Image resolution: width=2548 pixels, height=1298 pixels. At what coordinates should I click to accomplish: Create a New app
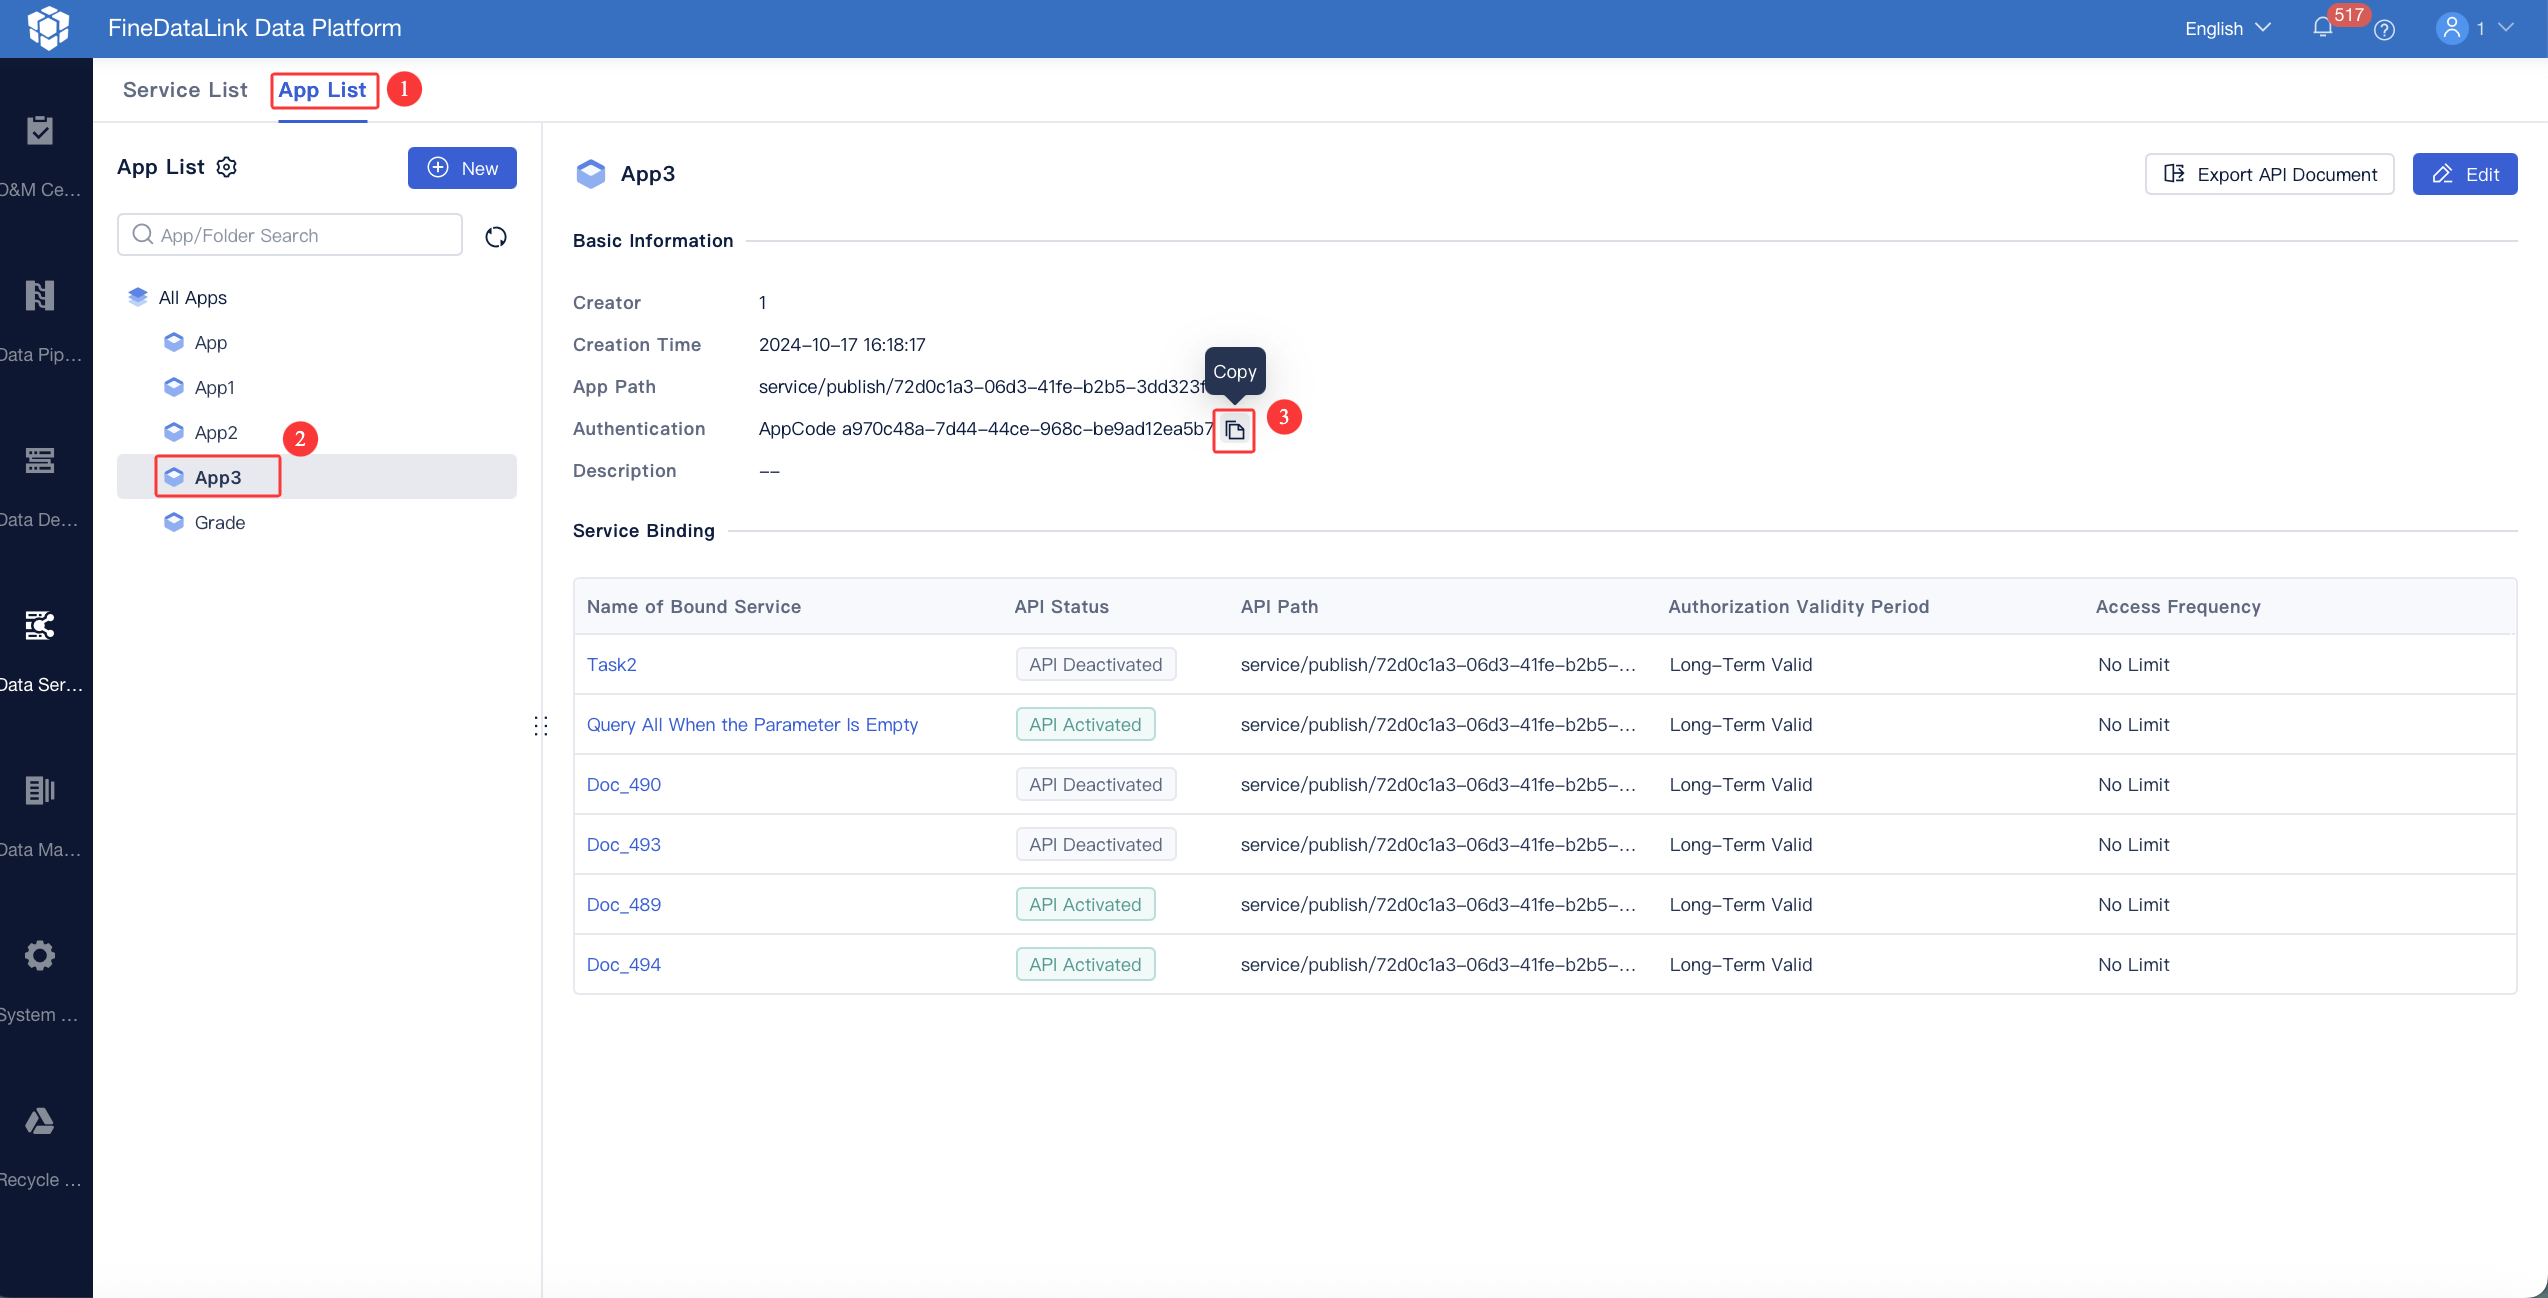click(462, 168)
